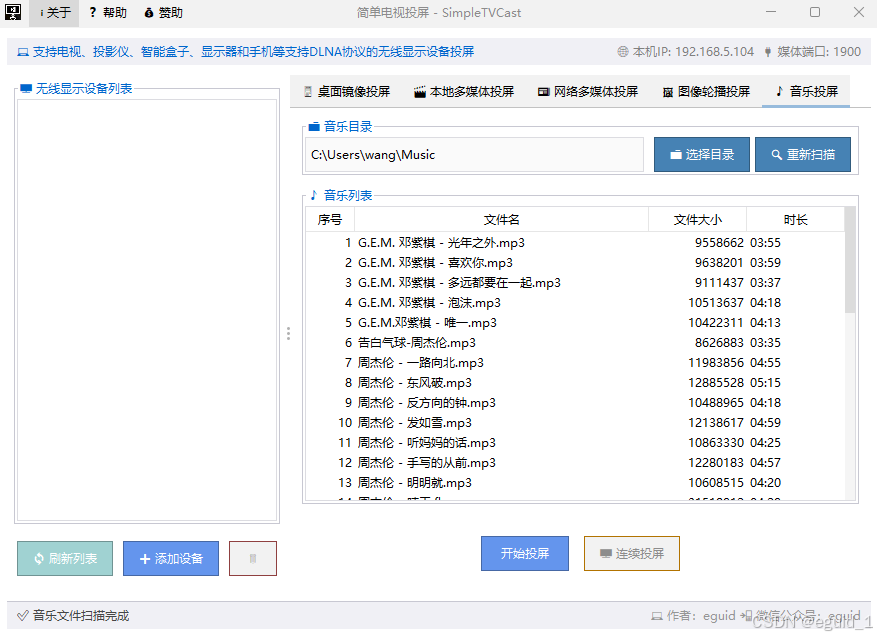Sort by the 序号 column header

(330, 220)
